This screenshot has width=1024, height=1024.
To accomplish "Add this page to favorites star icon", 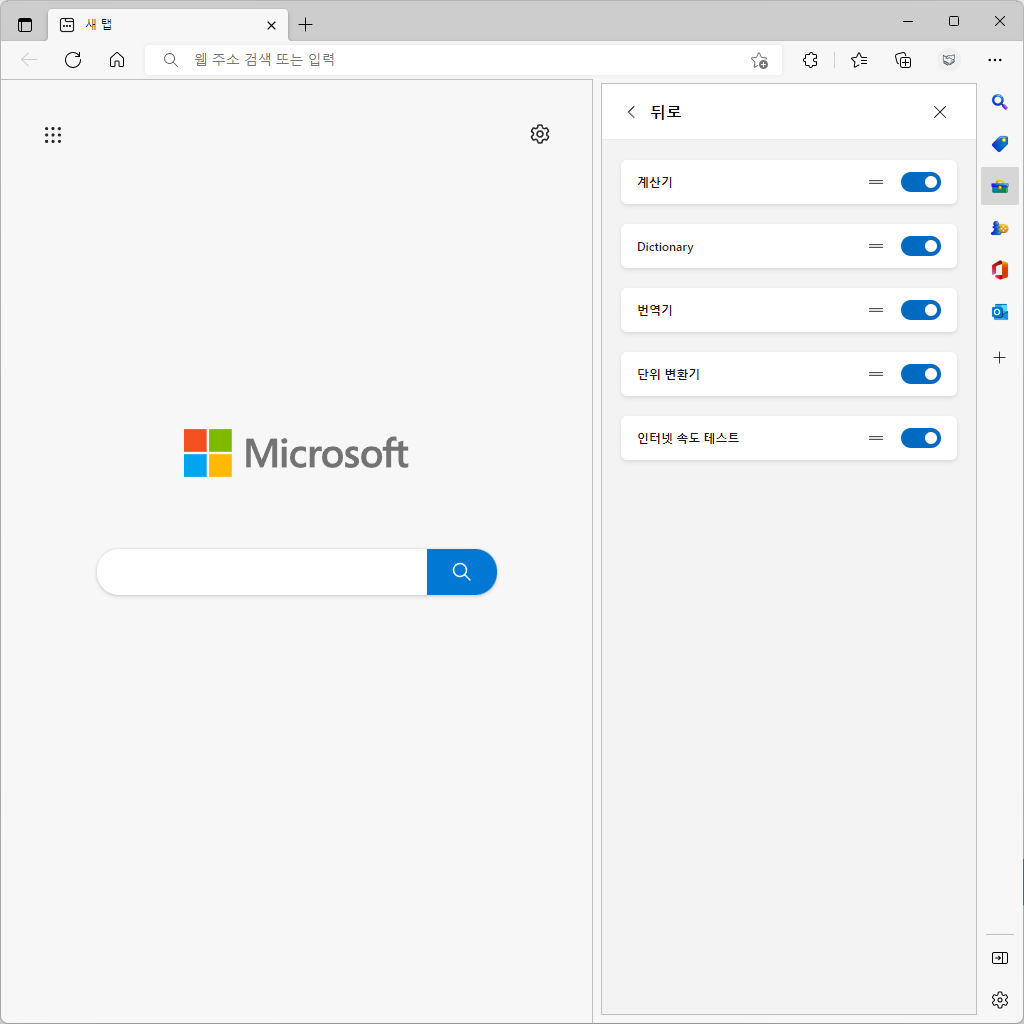I will pos(759,60).
